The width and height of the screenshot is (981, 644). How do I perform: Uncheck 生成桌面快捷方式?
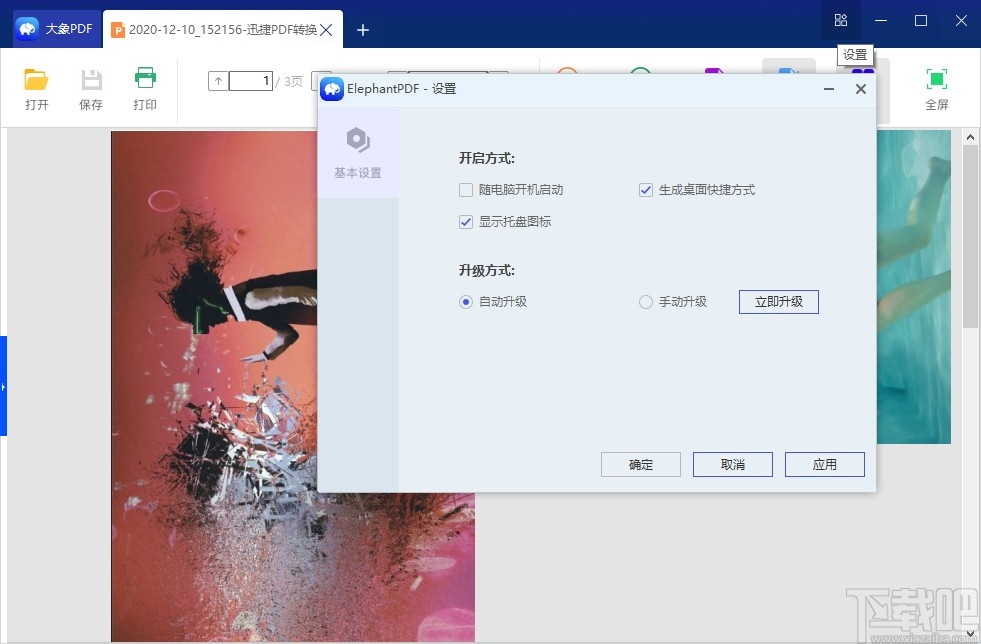(645, 189)
